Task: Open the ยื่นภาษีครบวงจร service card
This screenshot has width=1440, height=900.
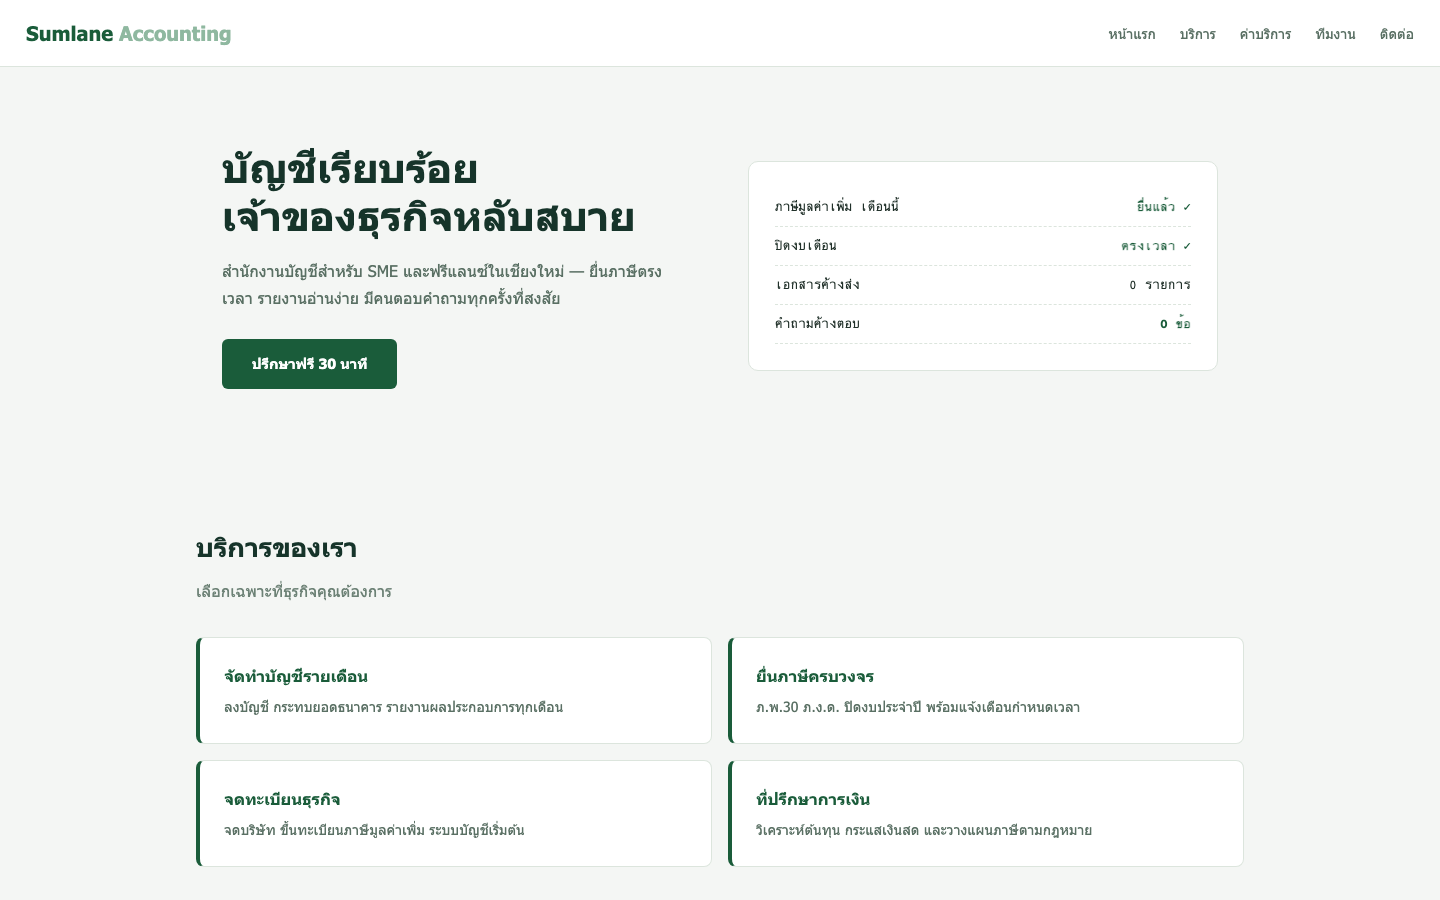Action: click(986, 690)
